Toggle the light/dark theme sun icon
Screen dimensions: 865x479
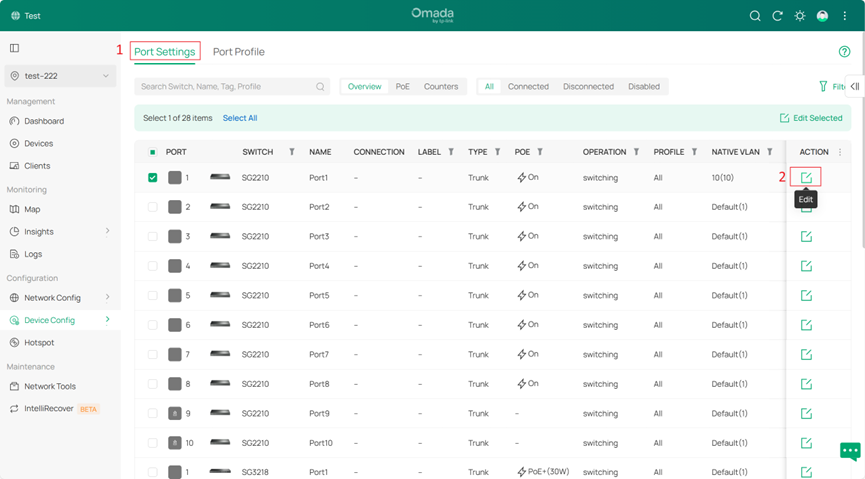[799, 16]
